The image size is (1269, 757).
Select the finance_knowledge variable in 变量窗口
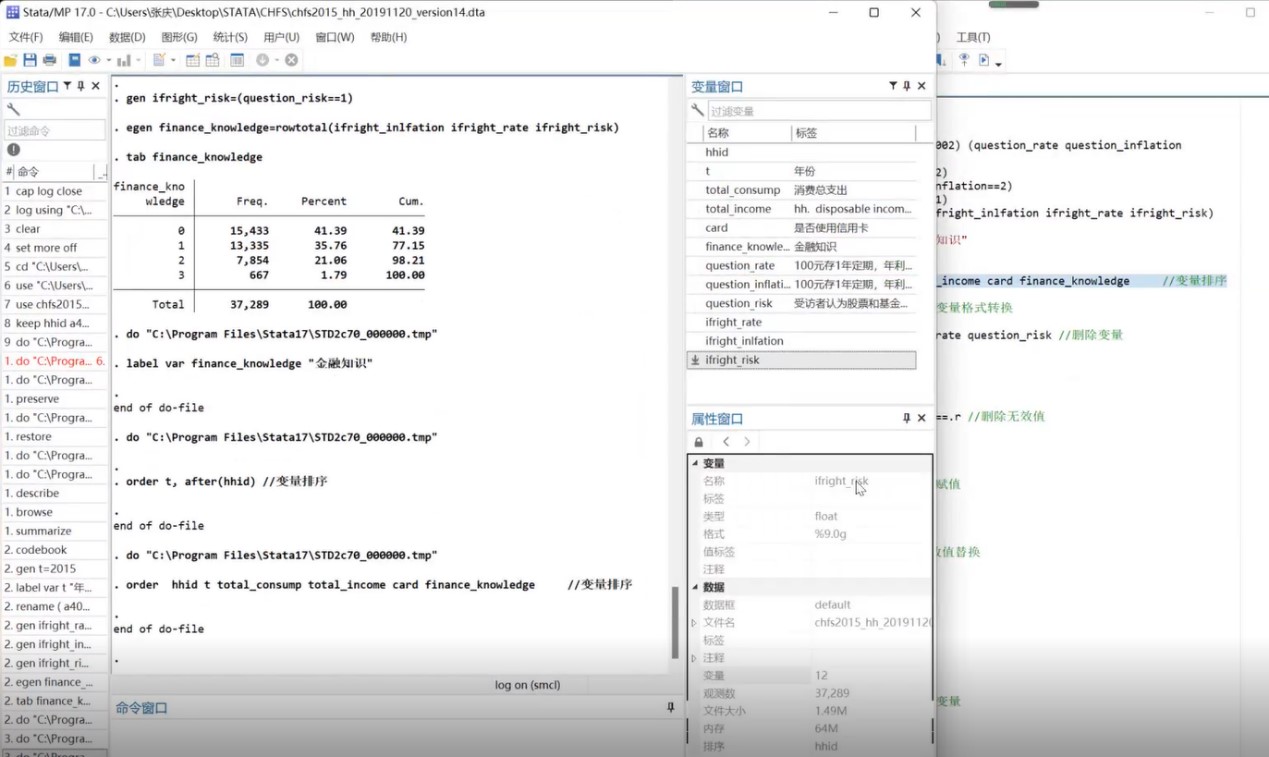(747, 246)
